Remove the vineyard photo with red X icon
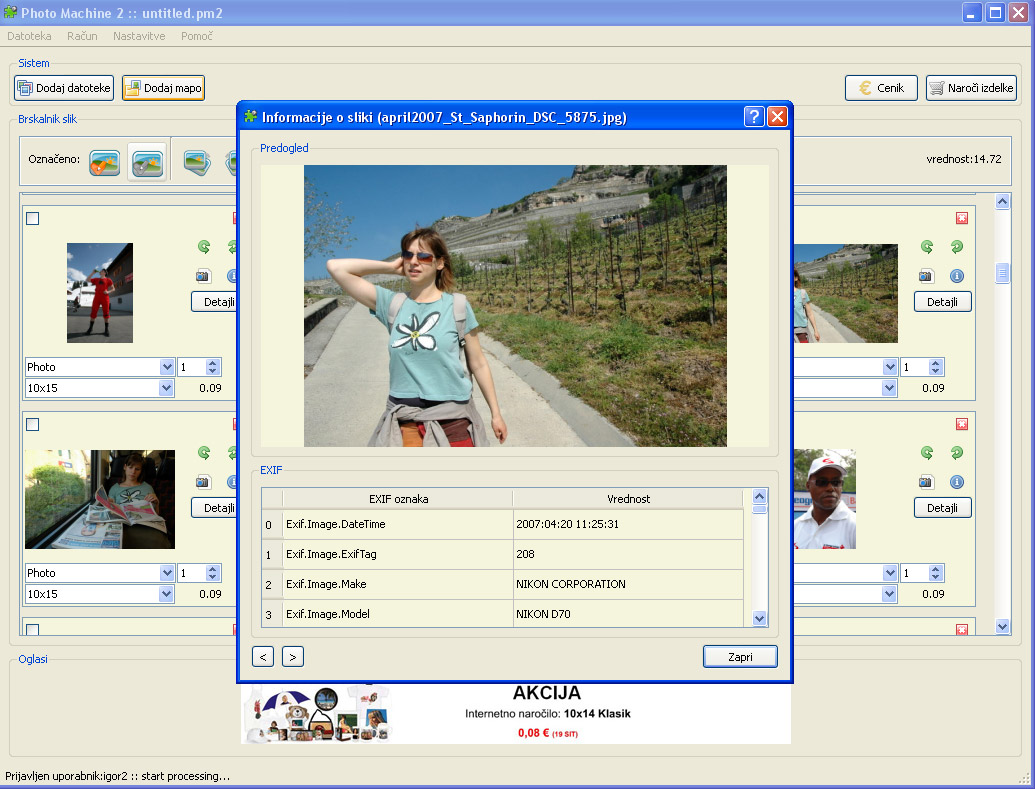This screenshot has width=1035, height=789. click(961, 218)
